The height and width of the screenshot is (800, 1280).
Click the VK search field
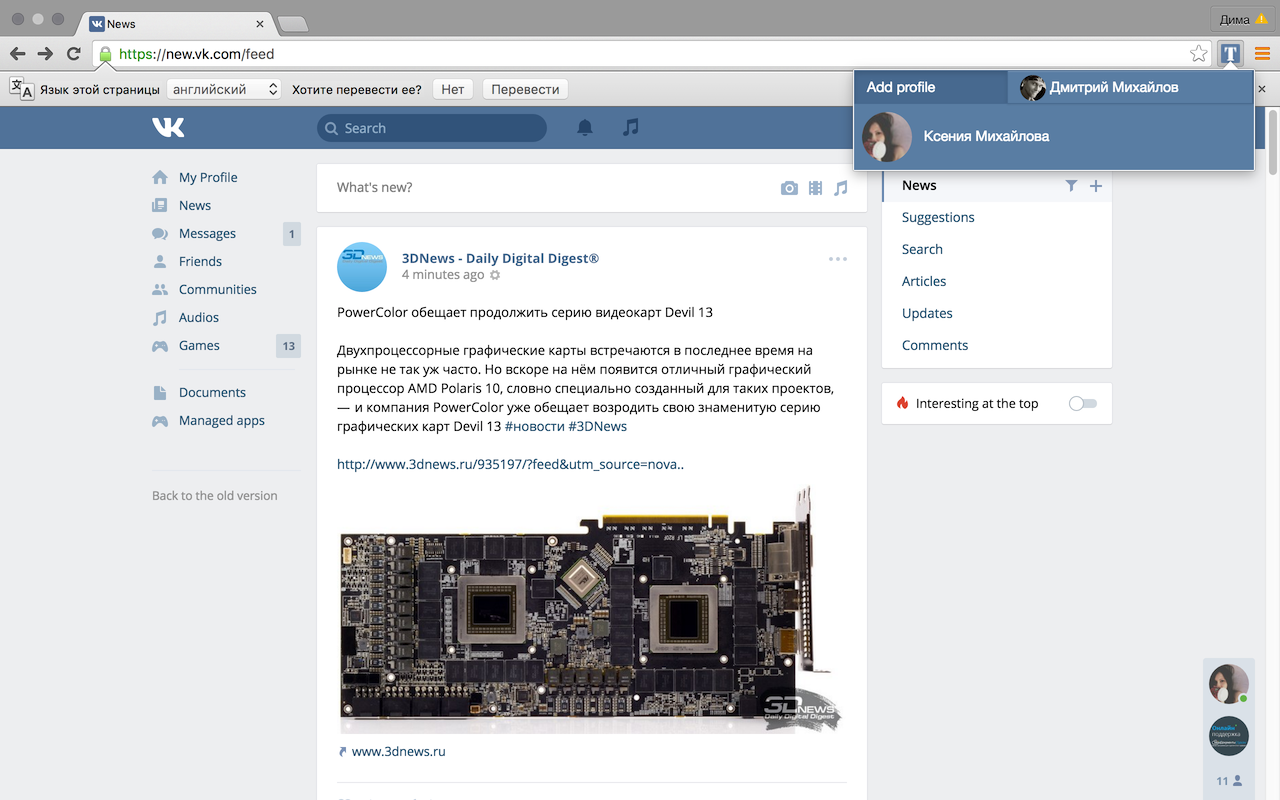tap(432, 128)
